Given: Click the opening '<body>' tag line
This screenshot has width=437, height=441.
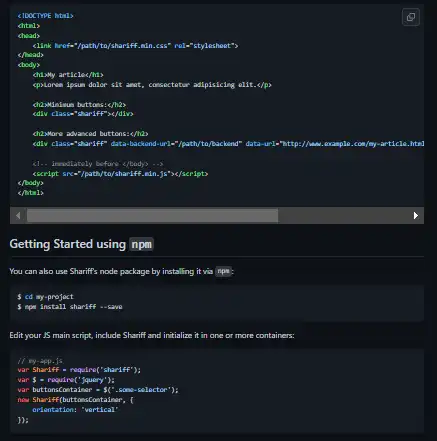Looking at the screenshot, I should (x=29, y=65).
